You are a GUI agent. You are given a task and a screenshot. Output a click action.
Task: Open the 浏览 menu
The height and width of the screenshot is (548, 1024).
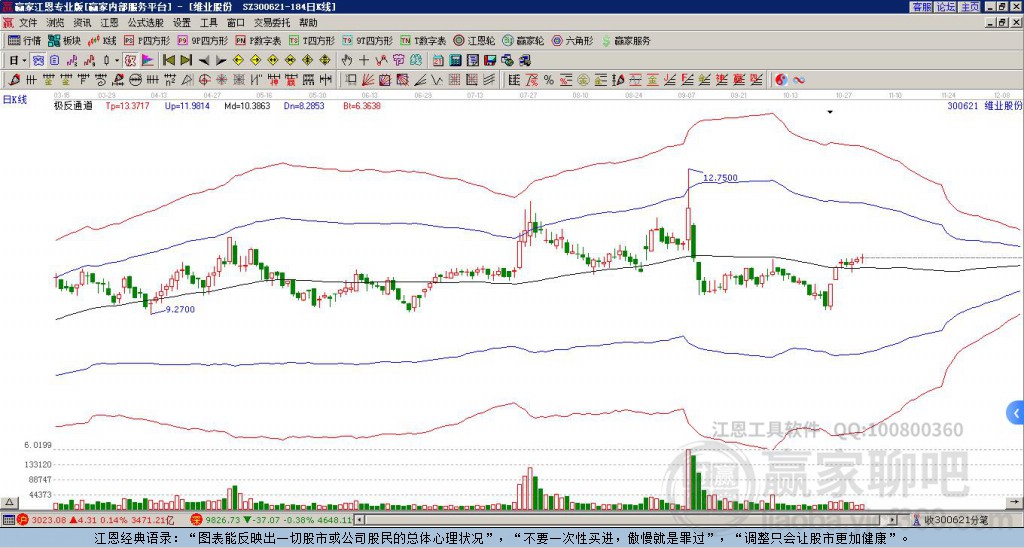[x=56, y=23]
